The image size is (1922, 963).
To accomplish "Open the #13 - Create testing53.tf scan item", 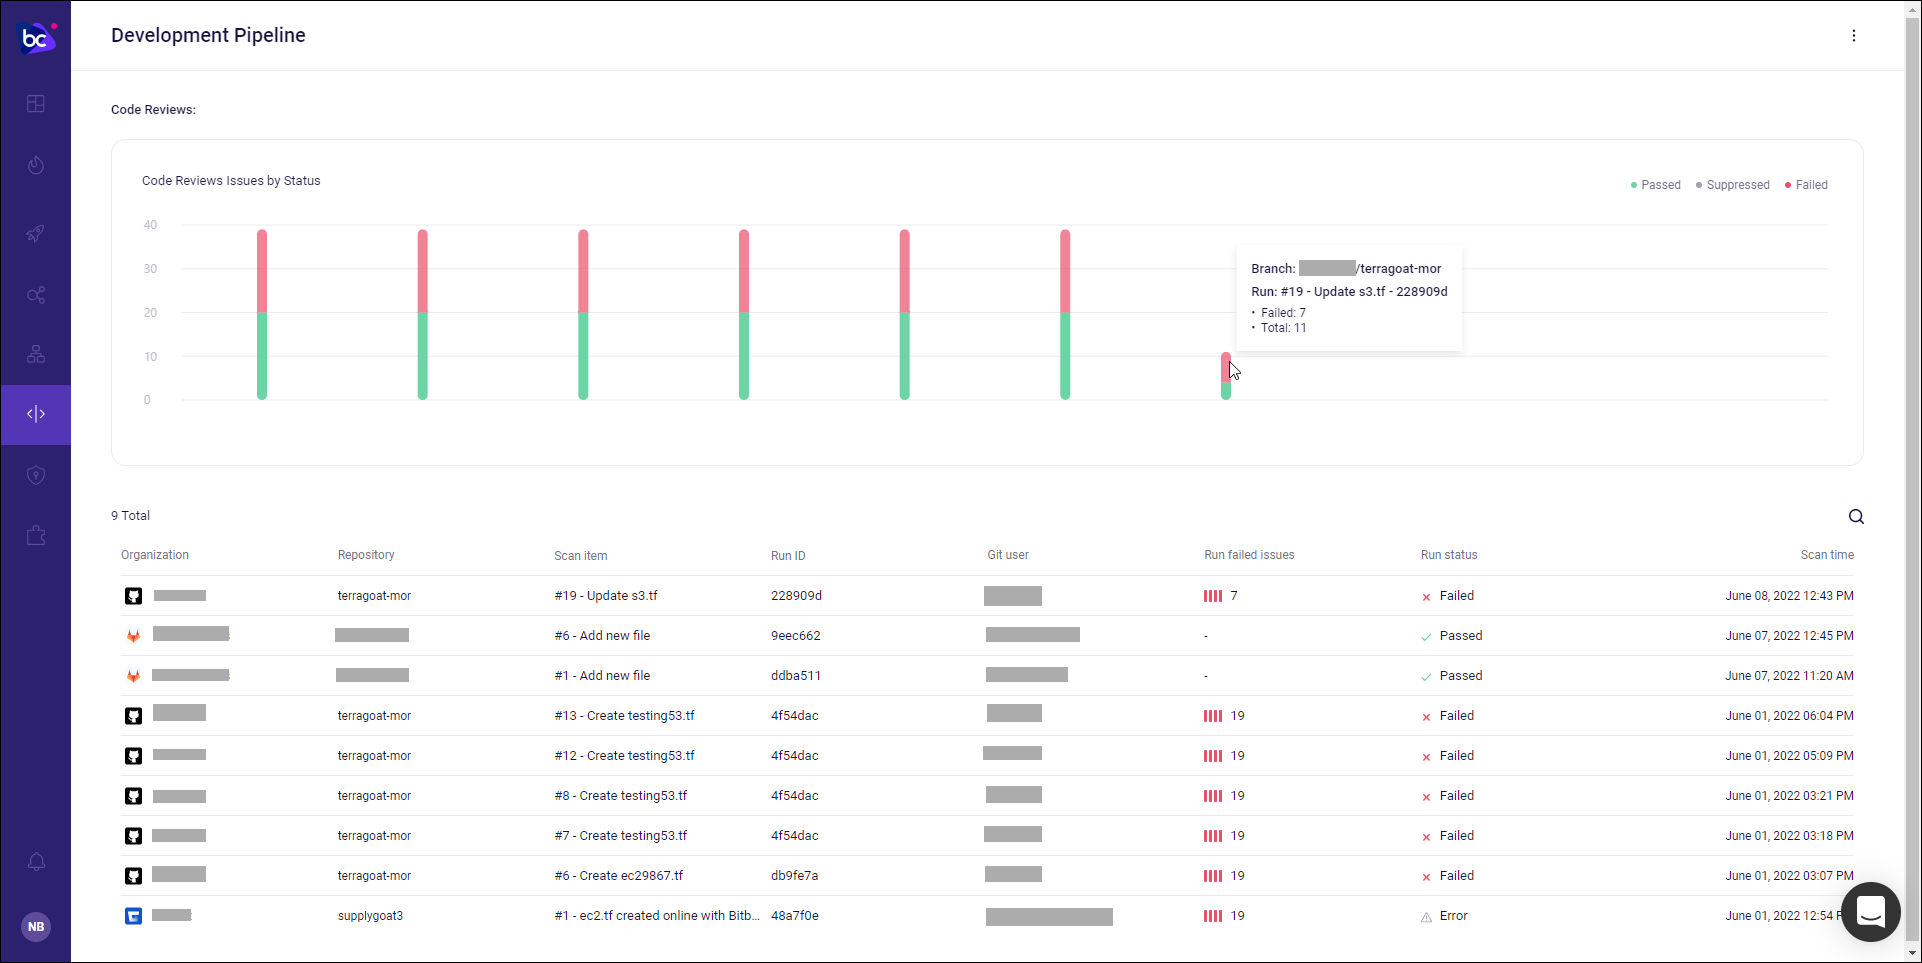I will click(624, 716).
